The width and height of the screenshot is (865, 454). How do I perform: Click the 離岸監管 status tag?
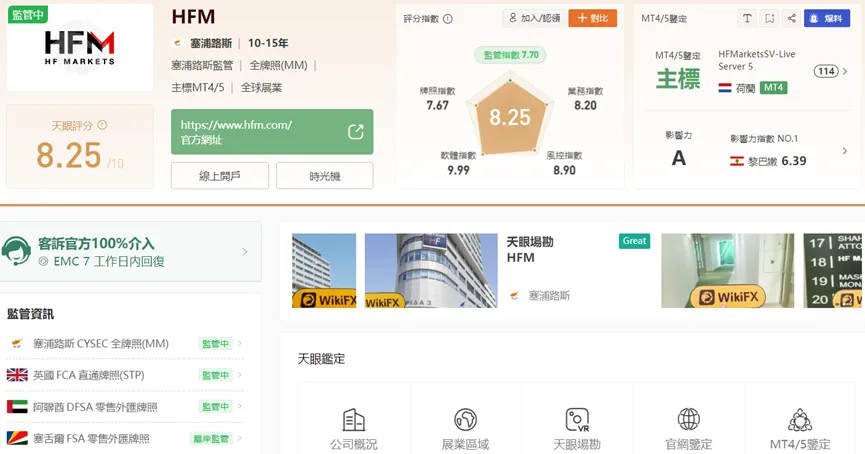pyautogui.click(x=211, y=439)
